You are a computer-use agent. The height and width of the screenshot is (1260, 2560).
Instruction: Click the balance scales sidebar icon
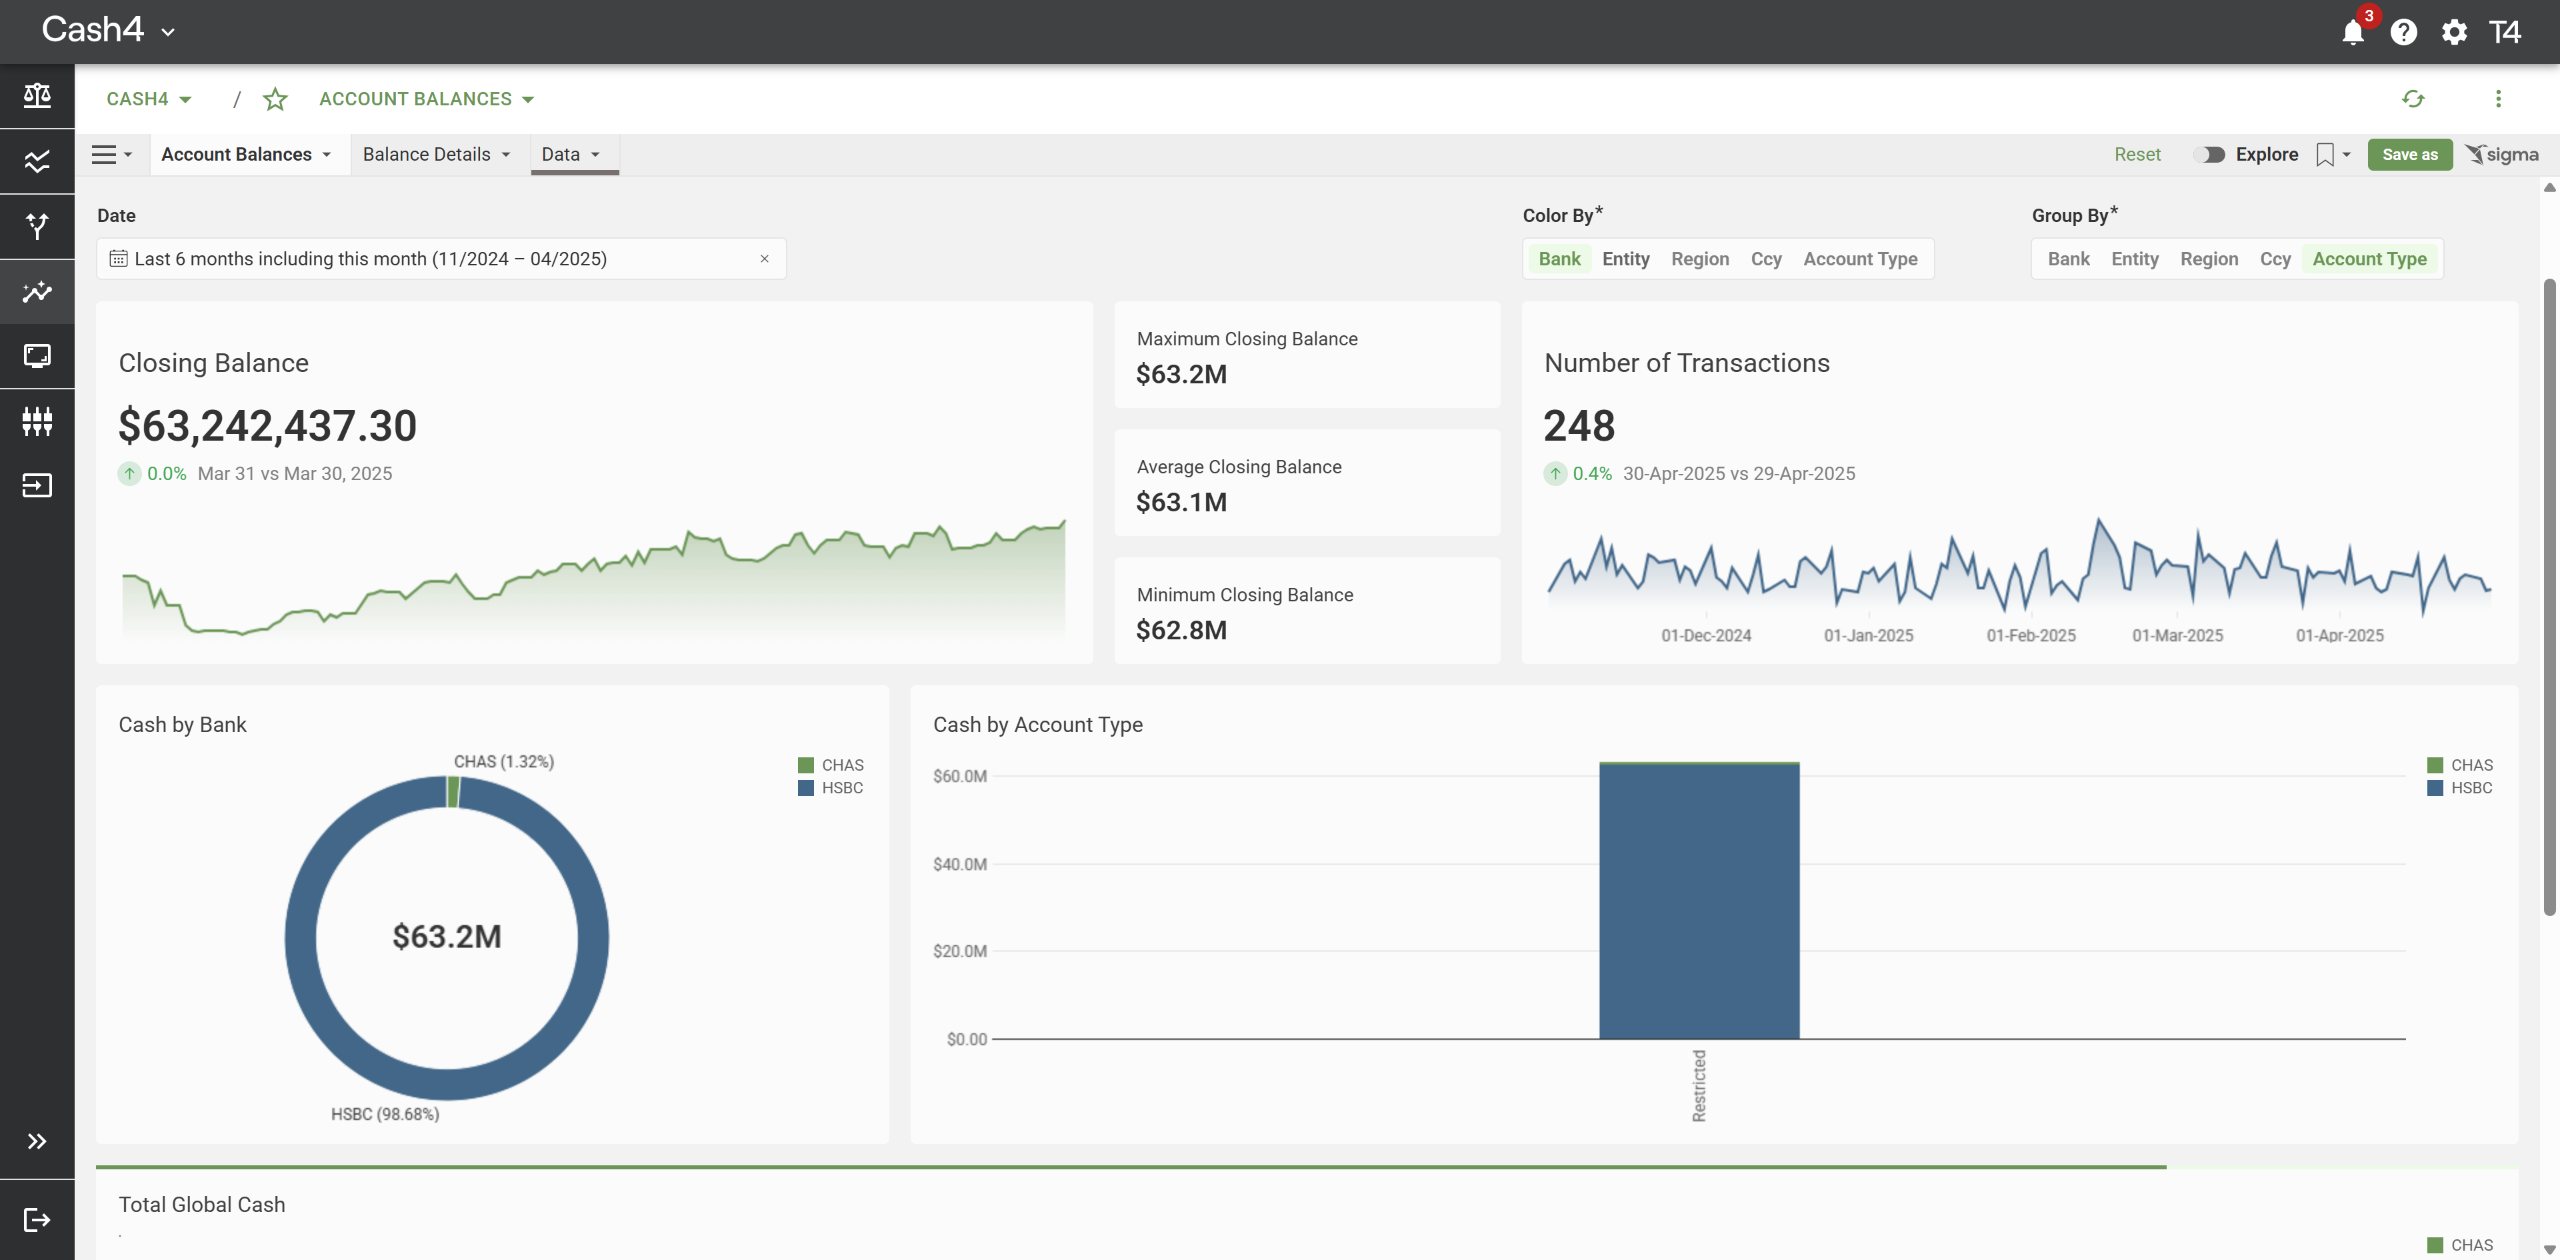[x=37, y=96]
